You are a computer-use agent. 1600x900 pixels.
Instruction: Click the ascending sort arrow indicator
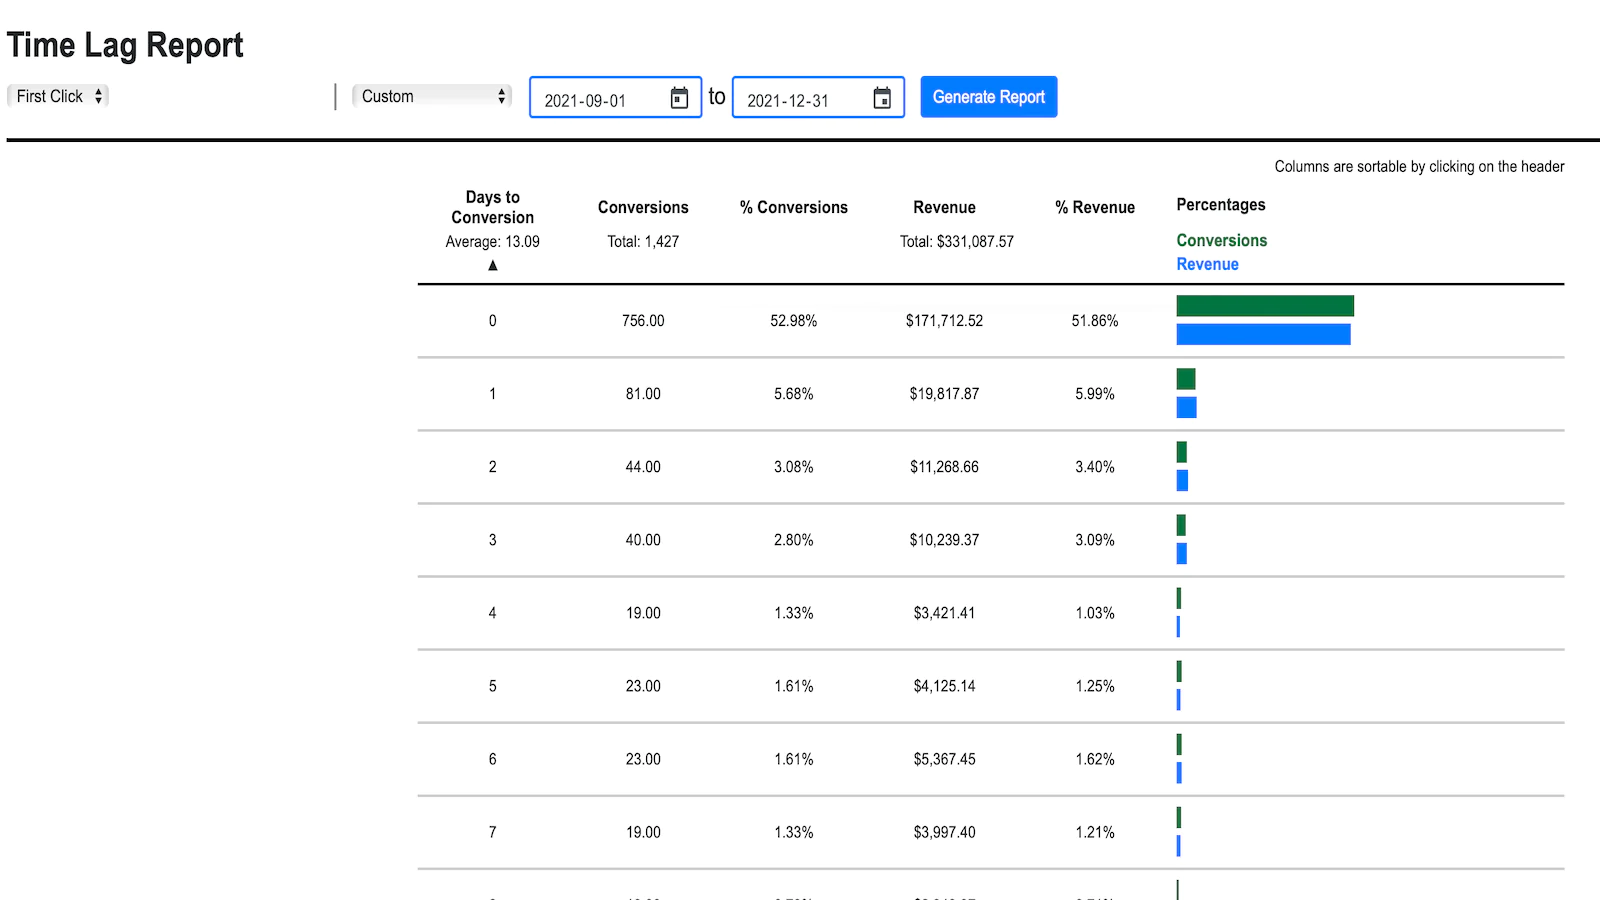tap(492, 265)
